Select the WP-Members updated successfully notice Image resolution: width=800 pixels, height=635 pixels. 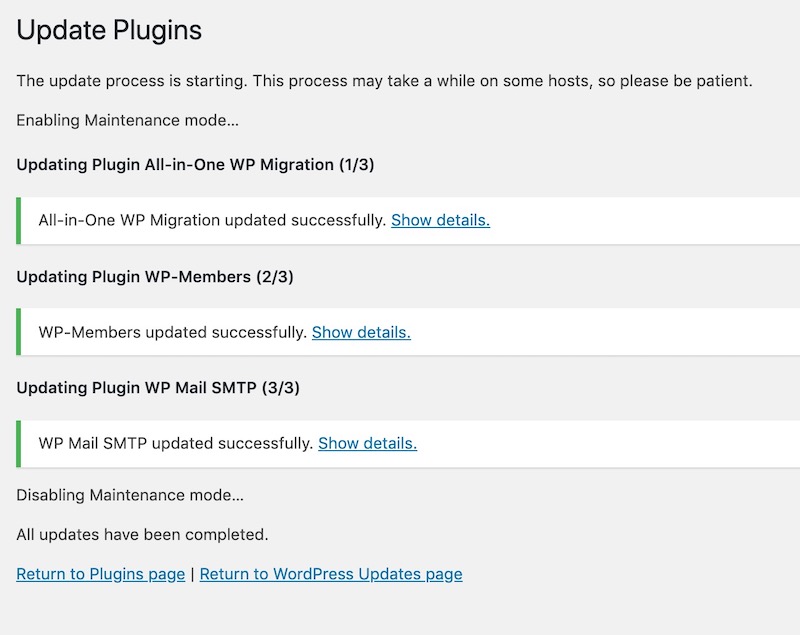coord(408,332)
